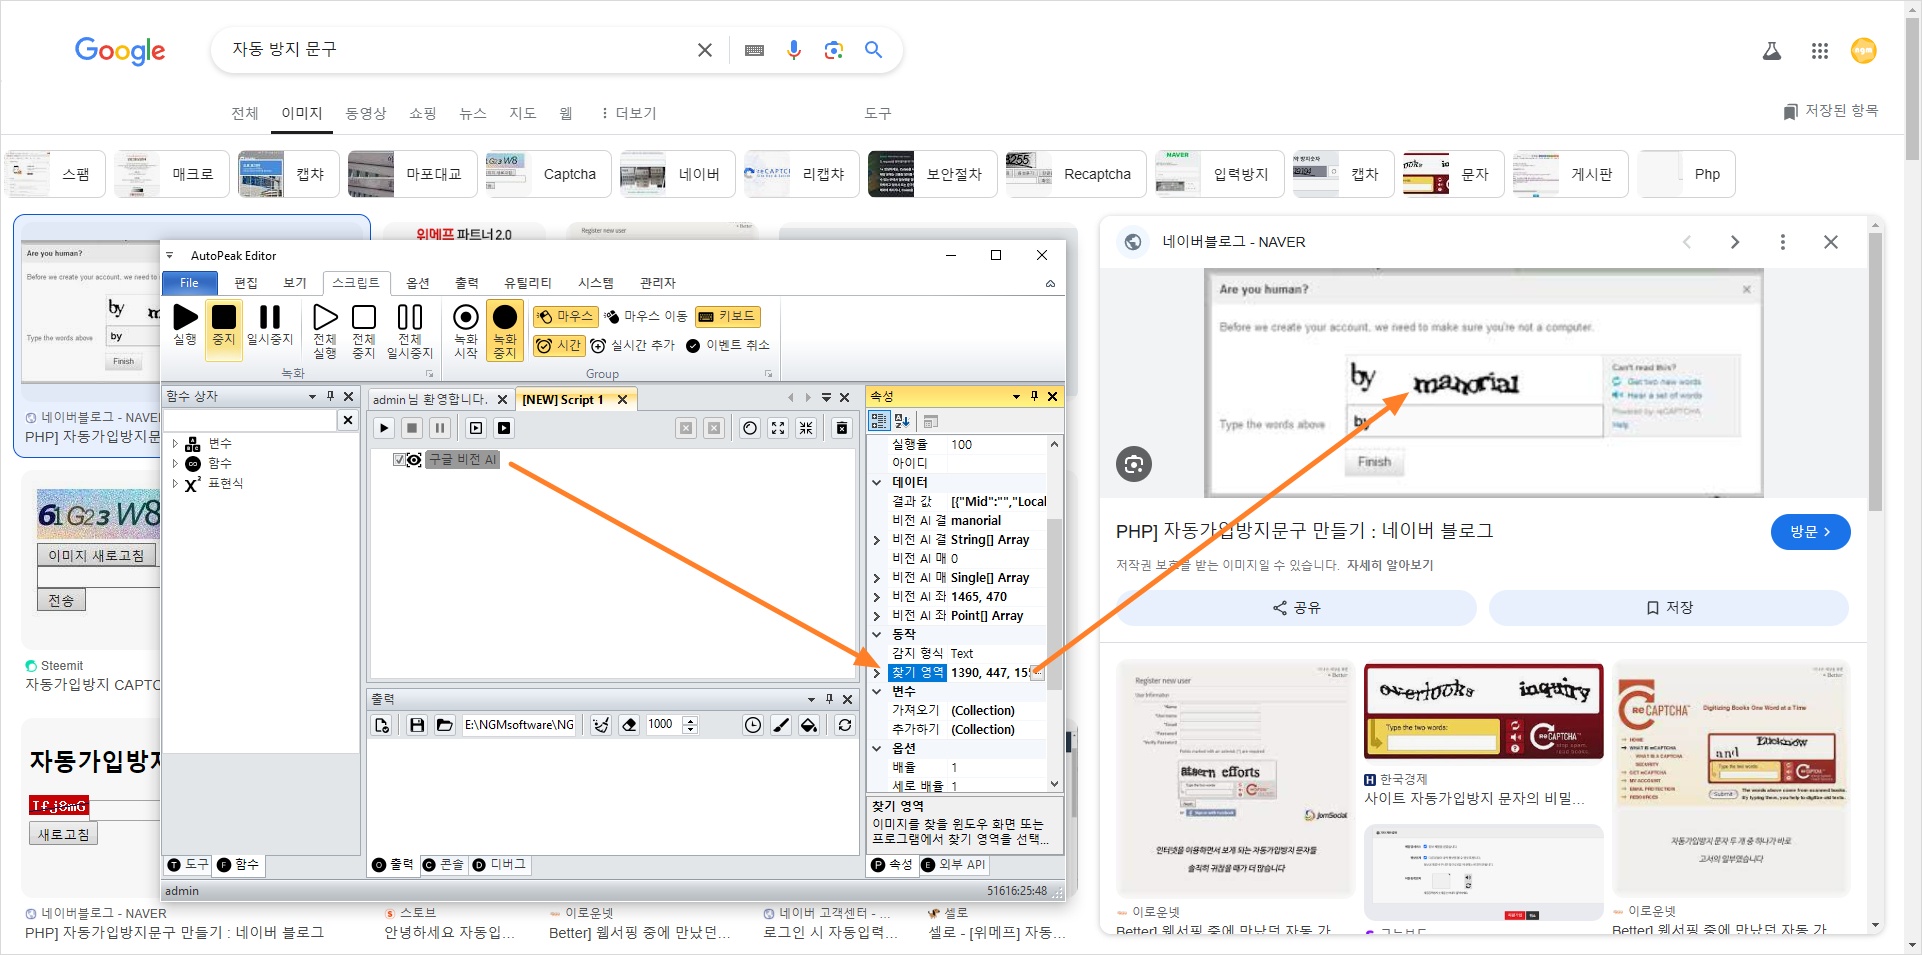1922x955 pixels.
Task: Open Google Lens from the search bar
Action: coord(834,50)
